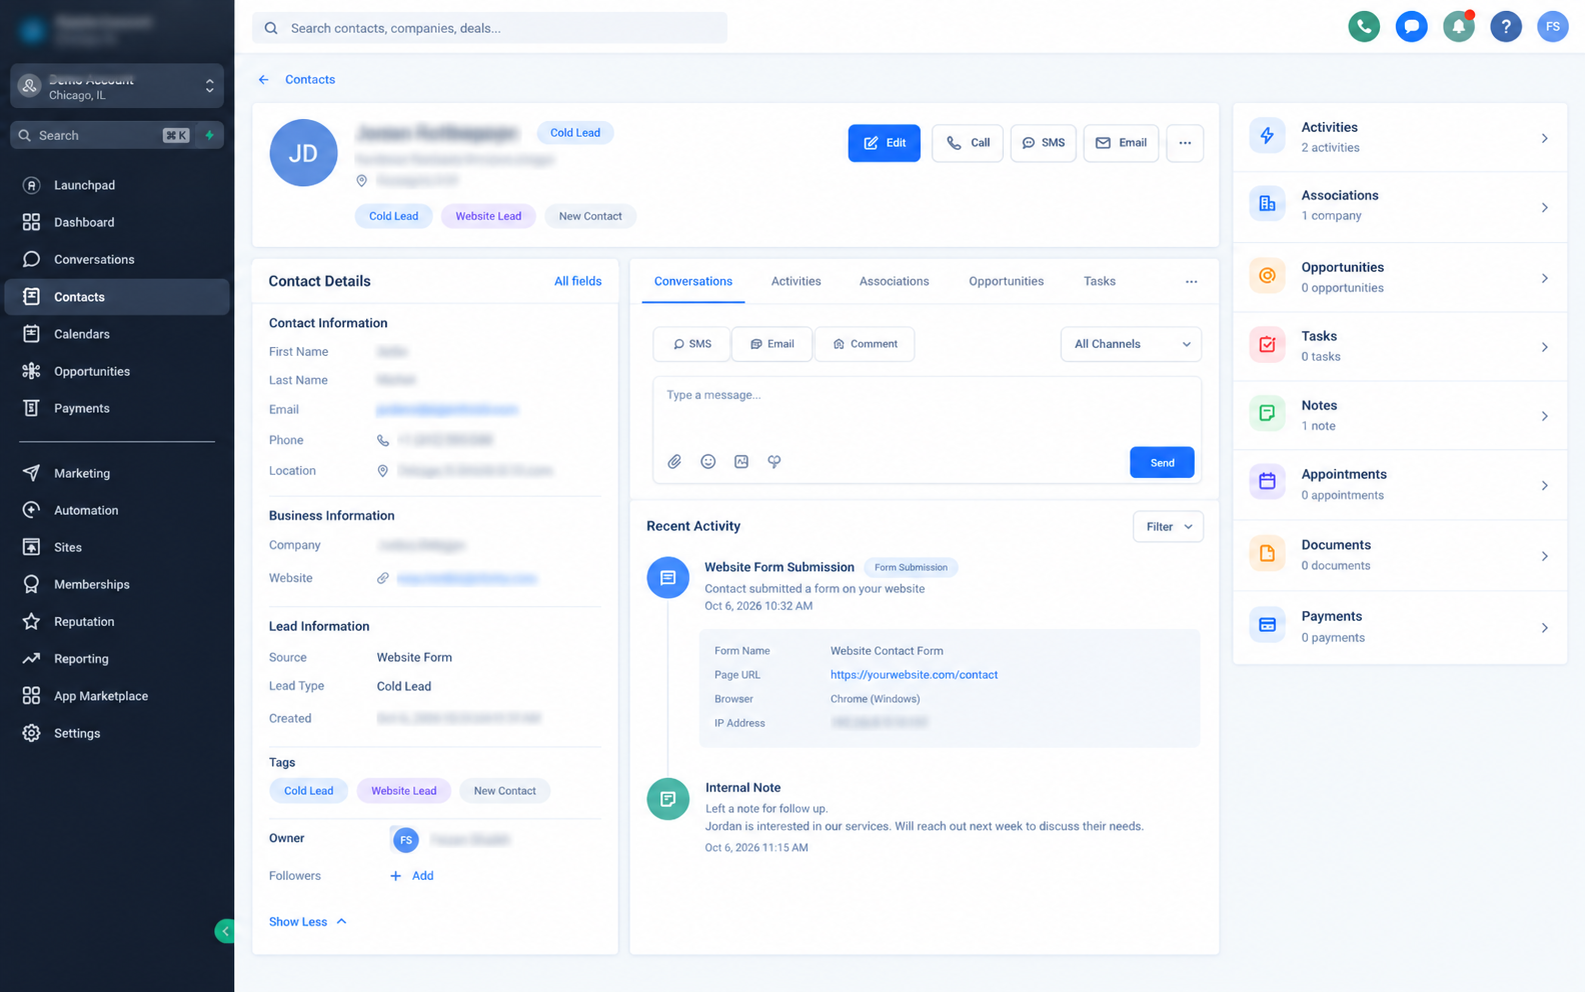Screen dimensions: 1585x992
Task: Open the Opportunities tab in contact panel
Action: 1006,282
